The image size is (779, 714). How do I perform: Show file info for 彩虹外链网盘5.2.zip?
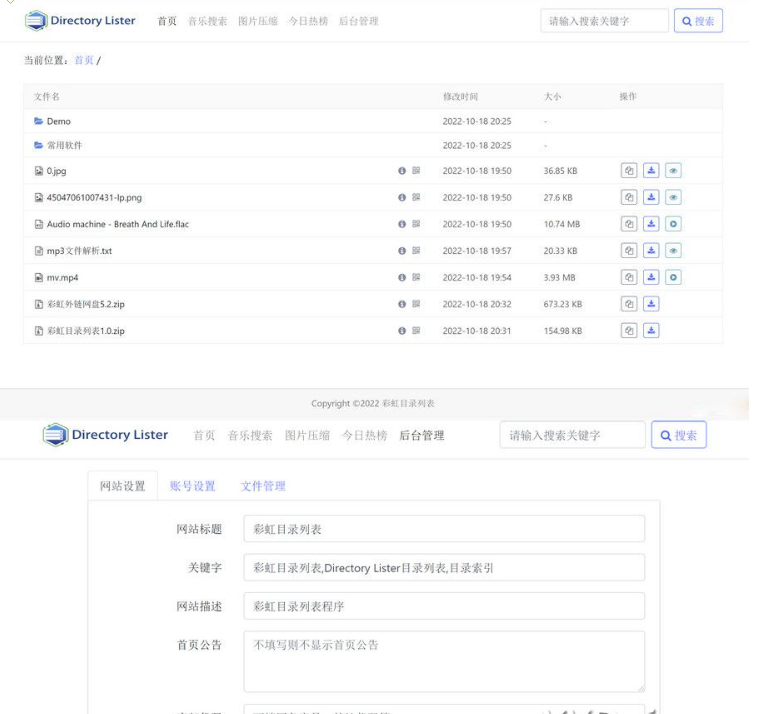[402, 304]
